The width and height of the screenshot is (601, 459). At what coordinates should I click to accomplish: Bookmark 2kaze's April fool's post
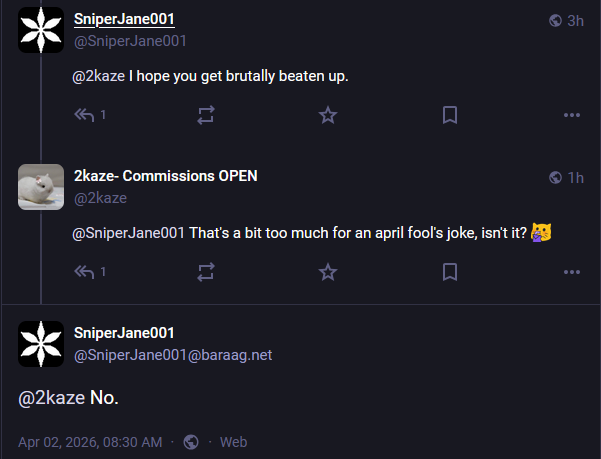tap(450, 271)
